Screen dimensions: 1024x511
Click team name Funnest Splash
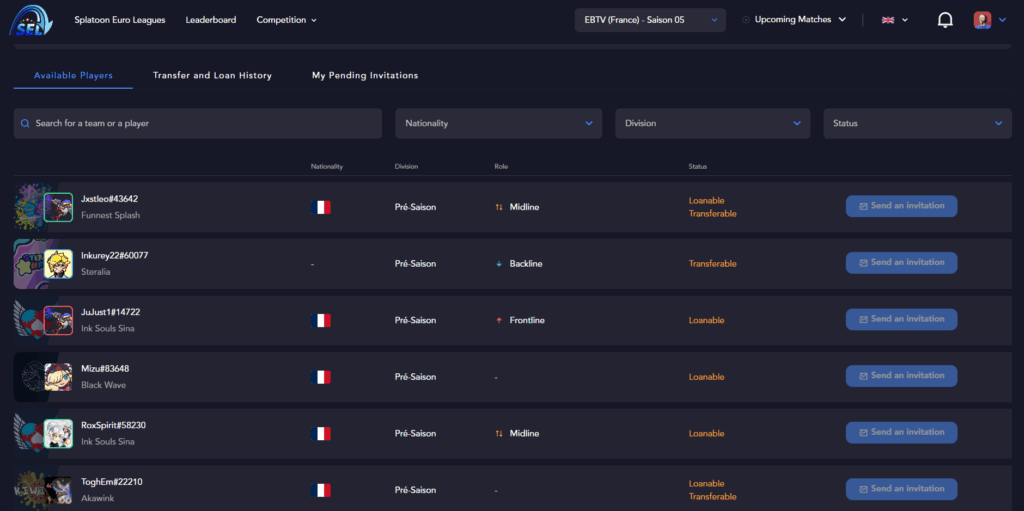point(110,215)
